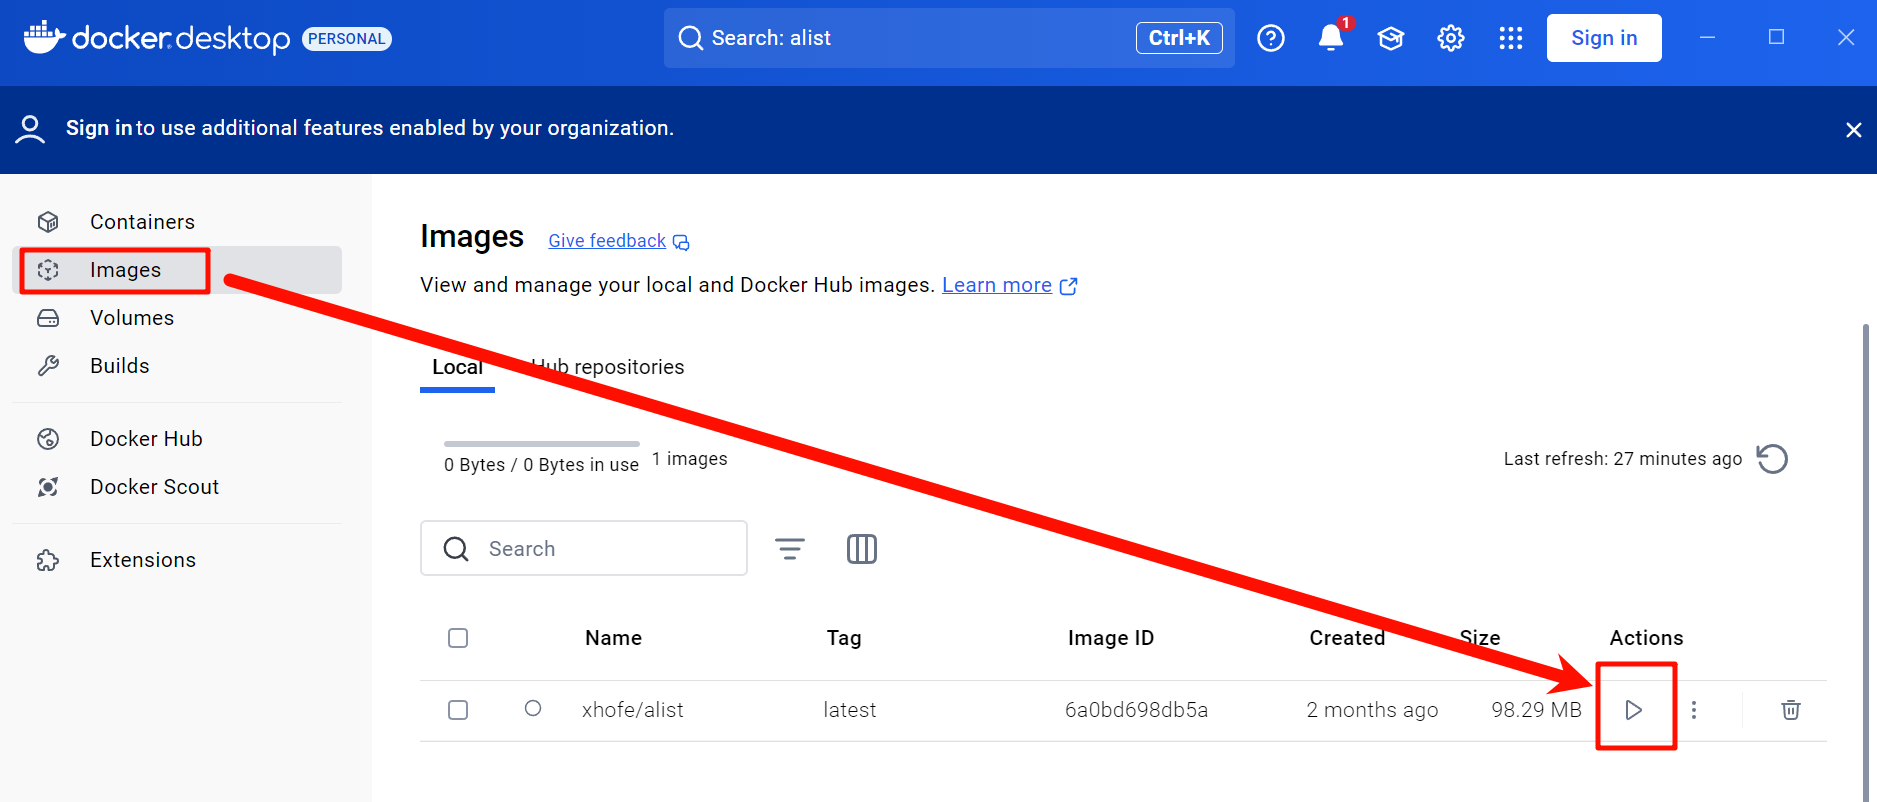The image size is (1877, 802).
Task: Click the Docker Scout sidebar icon
Action: click(x=48, y=487)
